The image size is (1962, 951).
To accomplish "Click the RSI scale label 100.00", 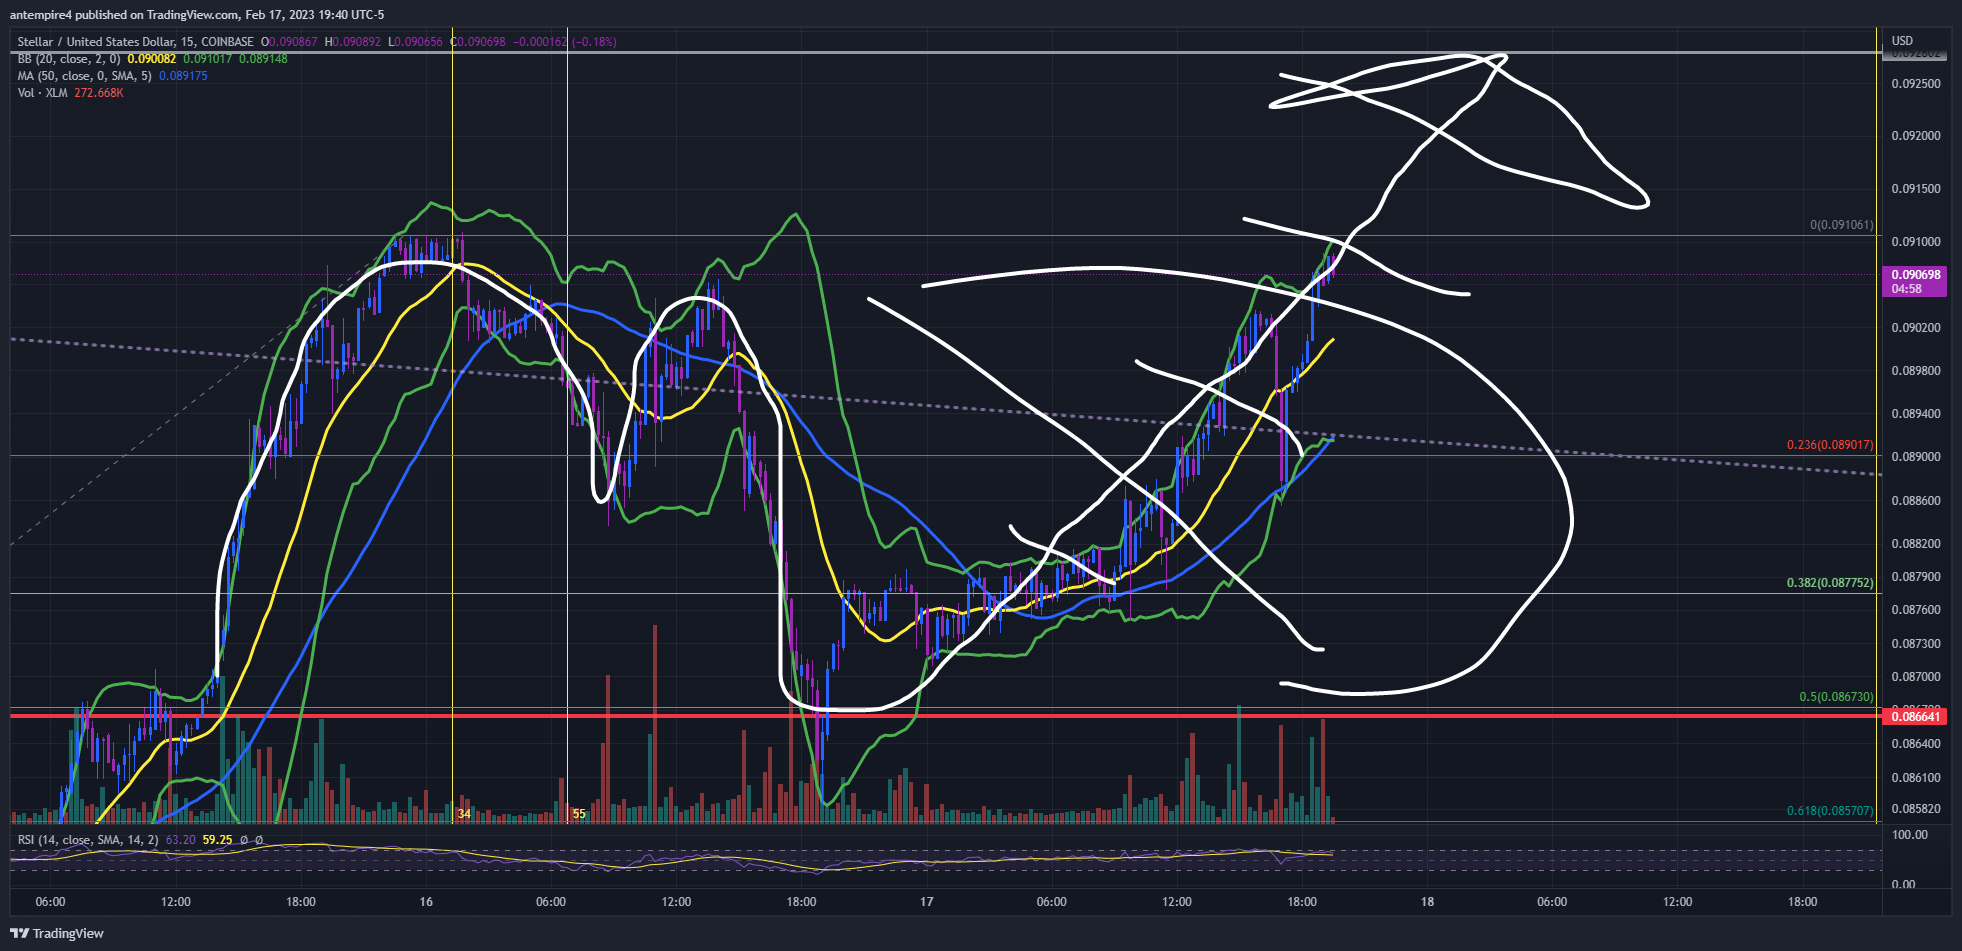I will (x=1910, y=835).
